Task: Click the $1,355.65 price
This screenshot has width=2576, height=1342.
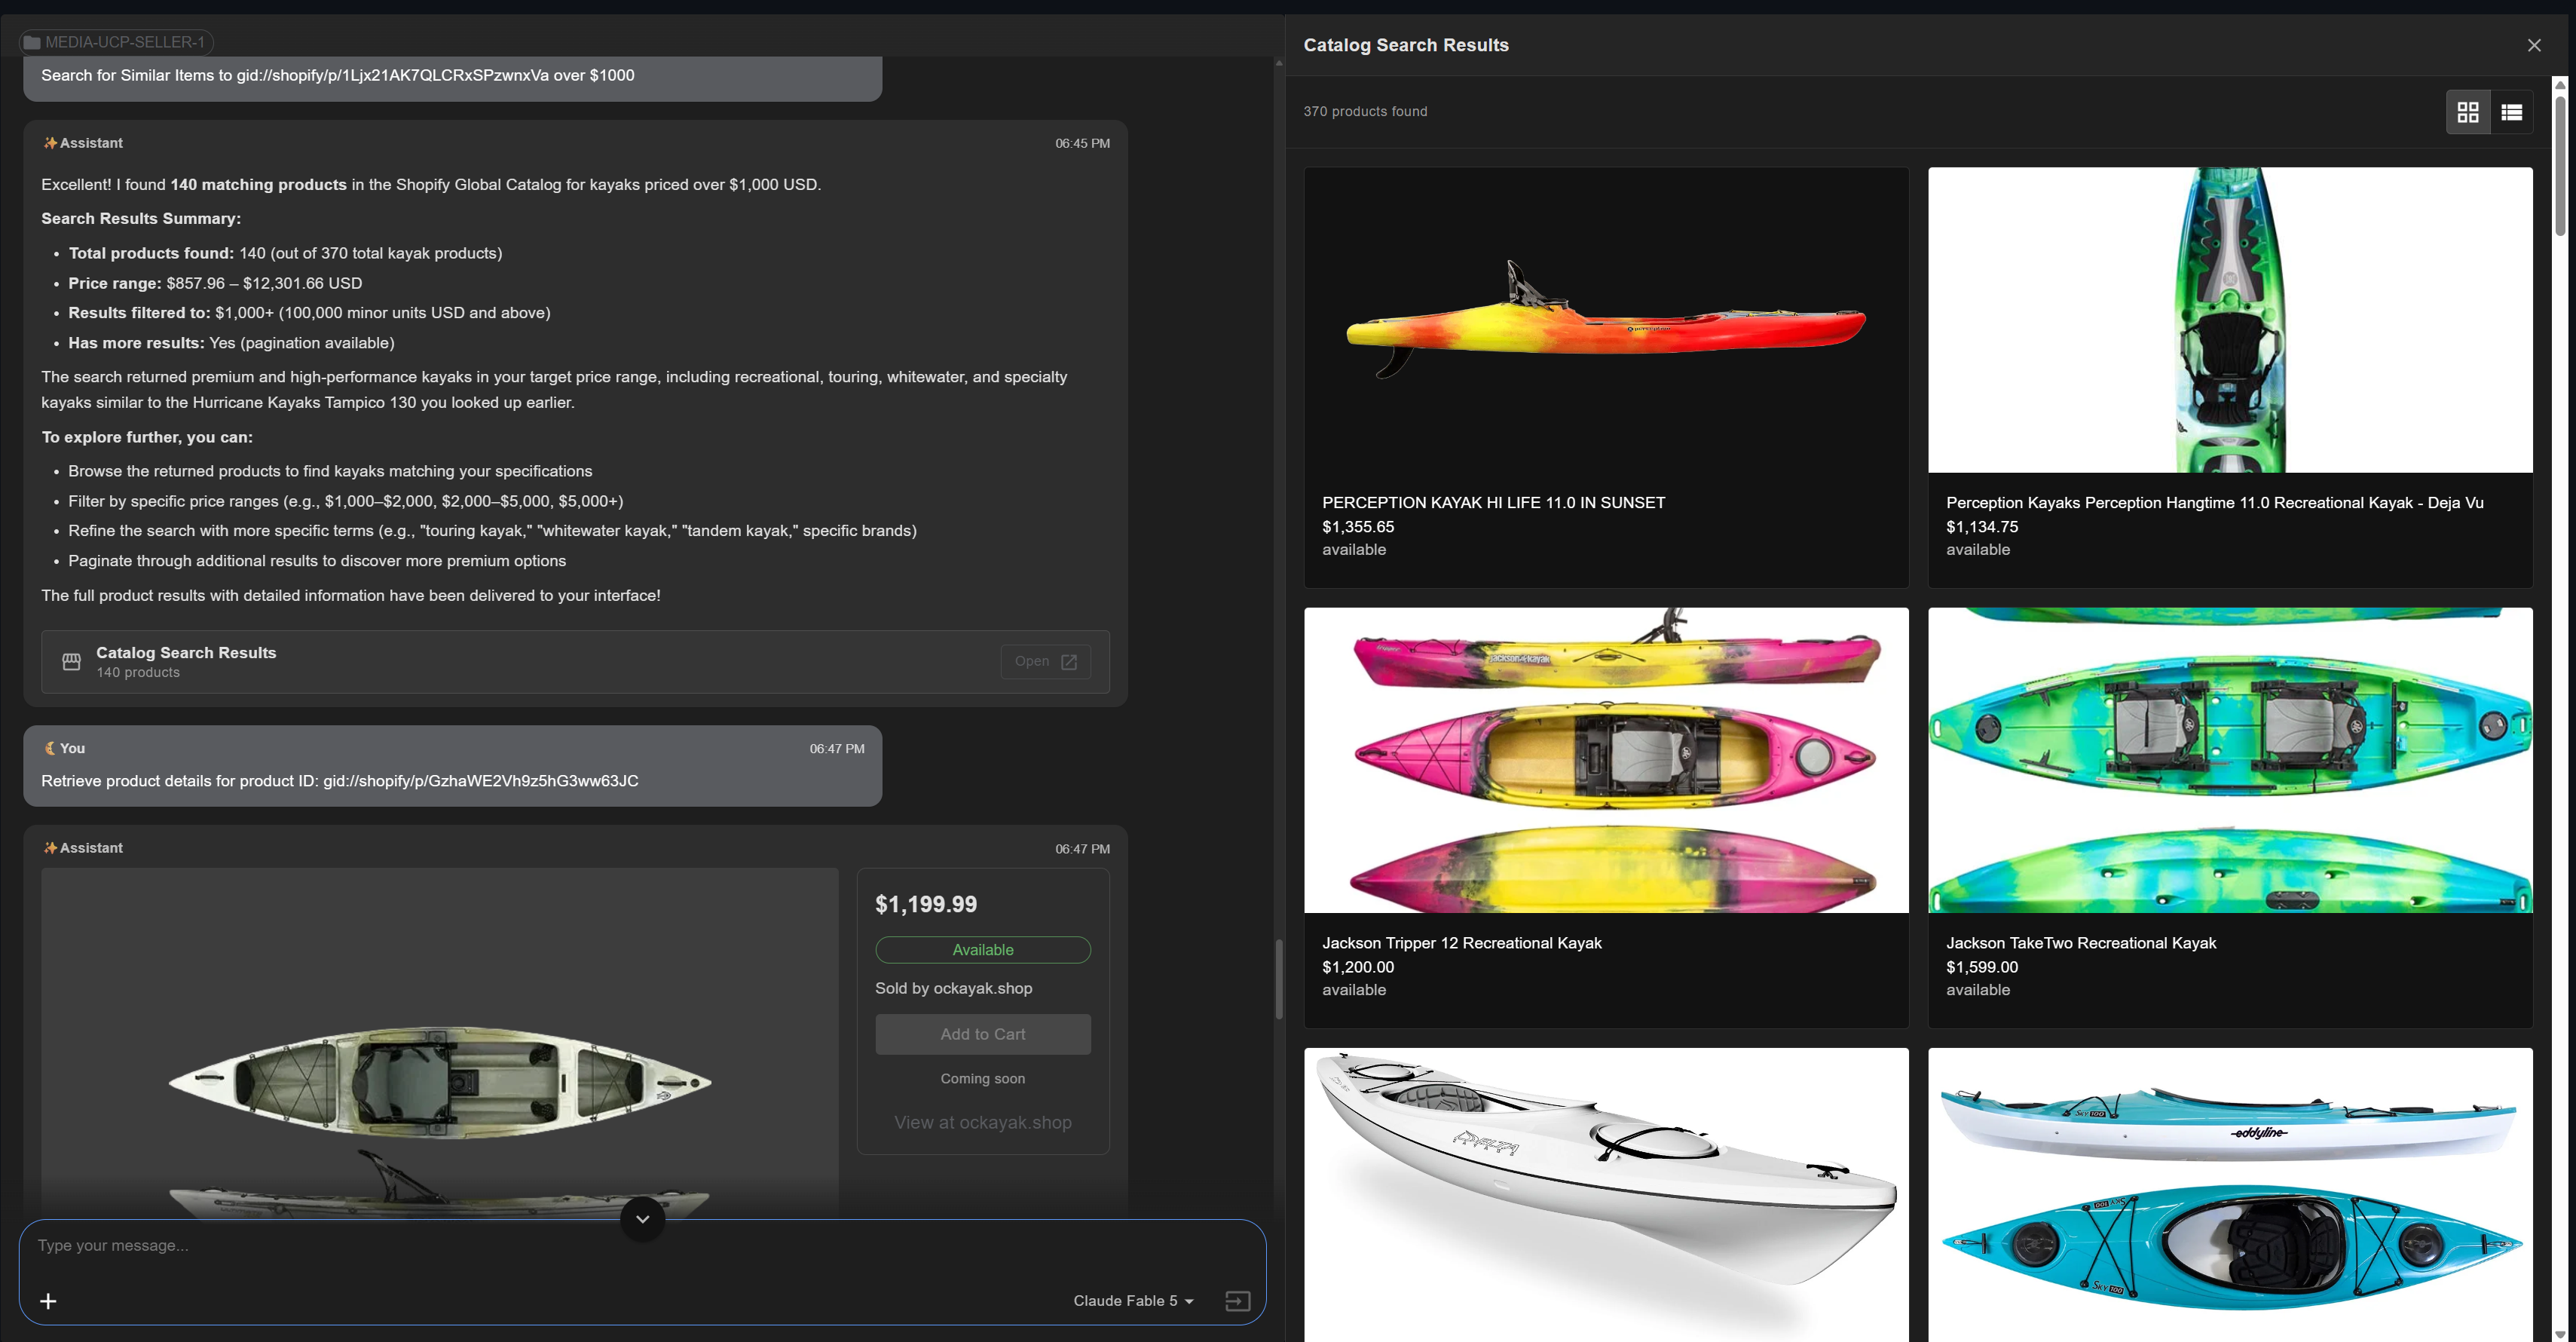Action: coord(1357,527)
